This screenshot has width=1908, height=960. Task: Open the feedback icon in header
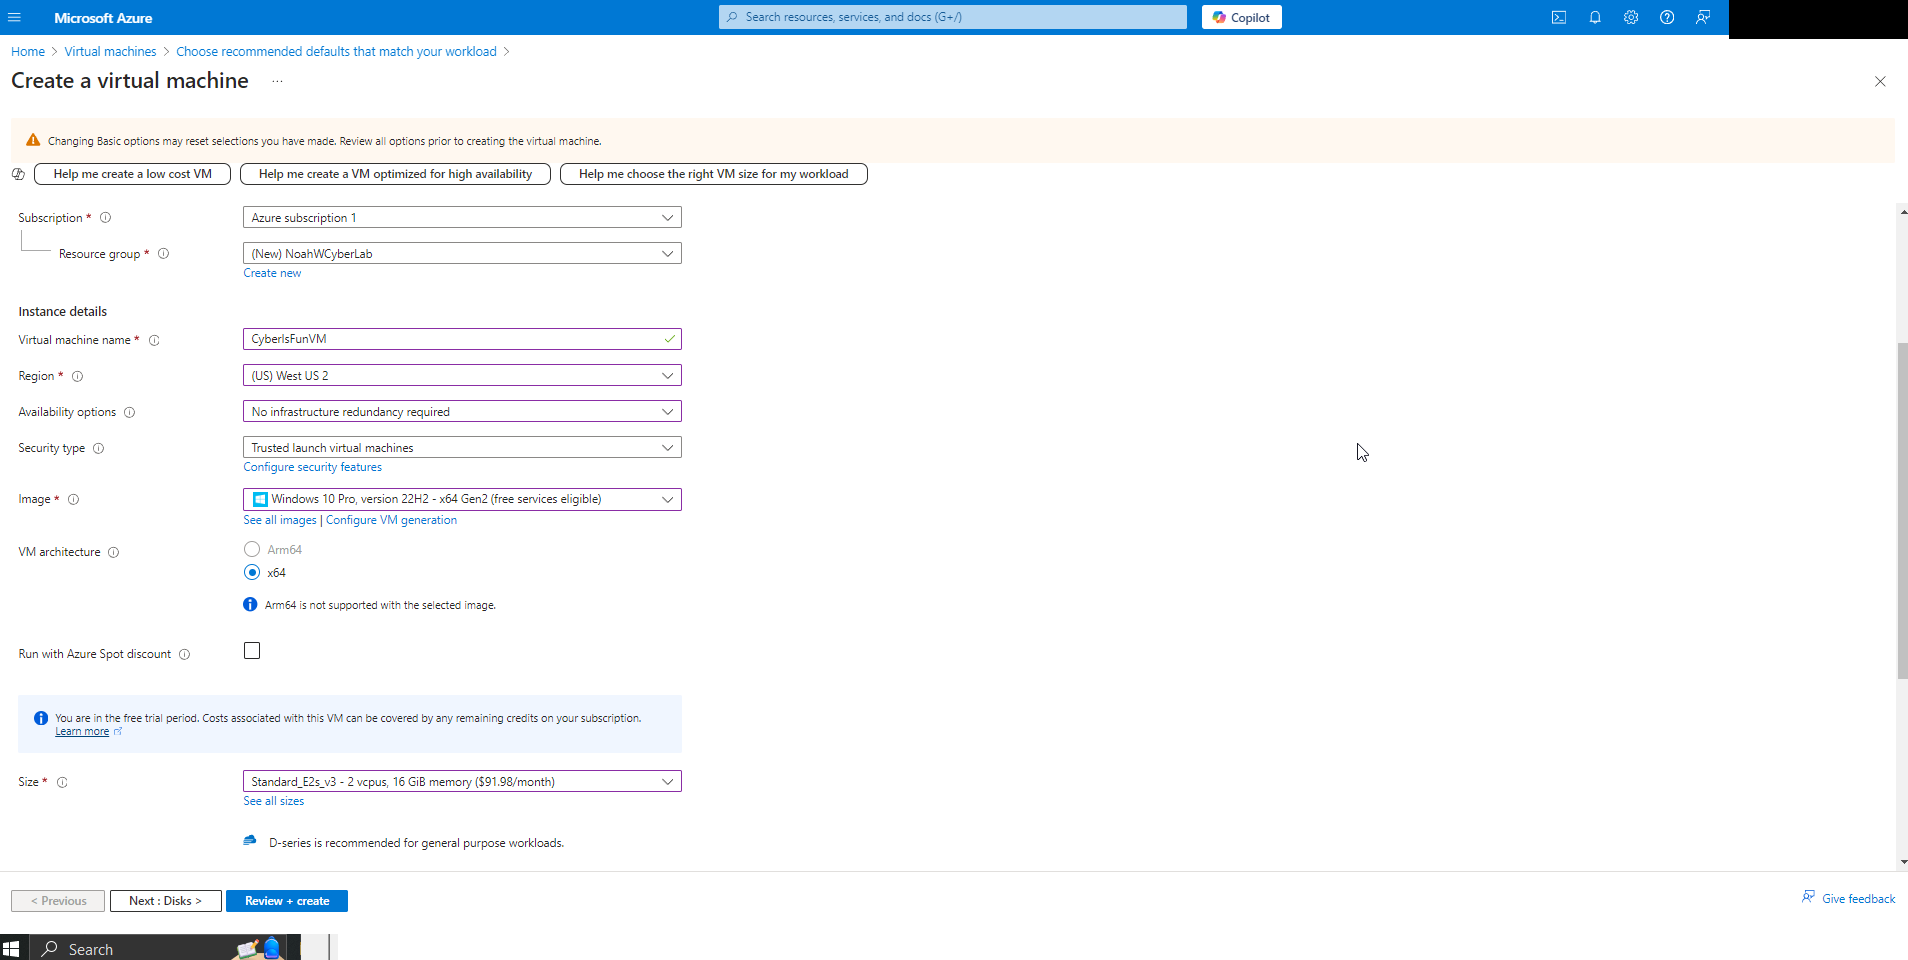tap(1703, 17)
